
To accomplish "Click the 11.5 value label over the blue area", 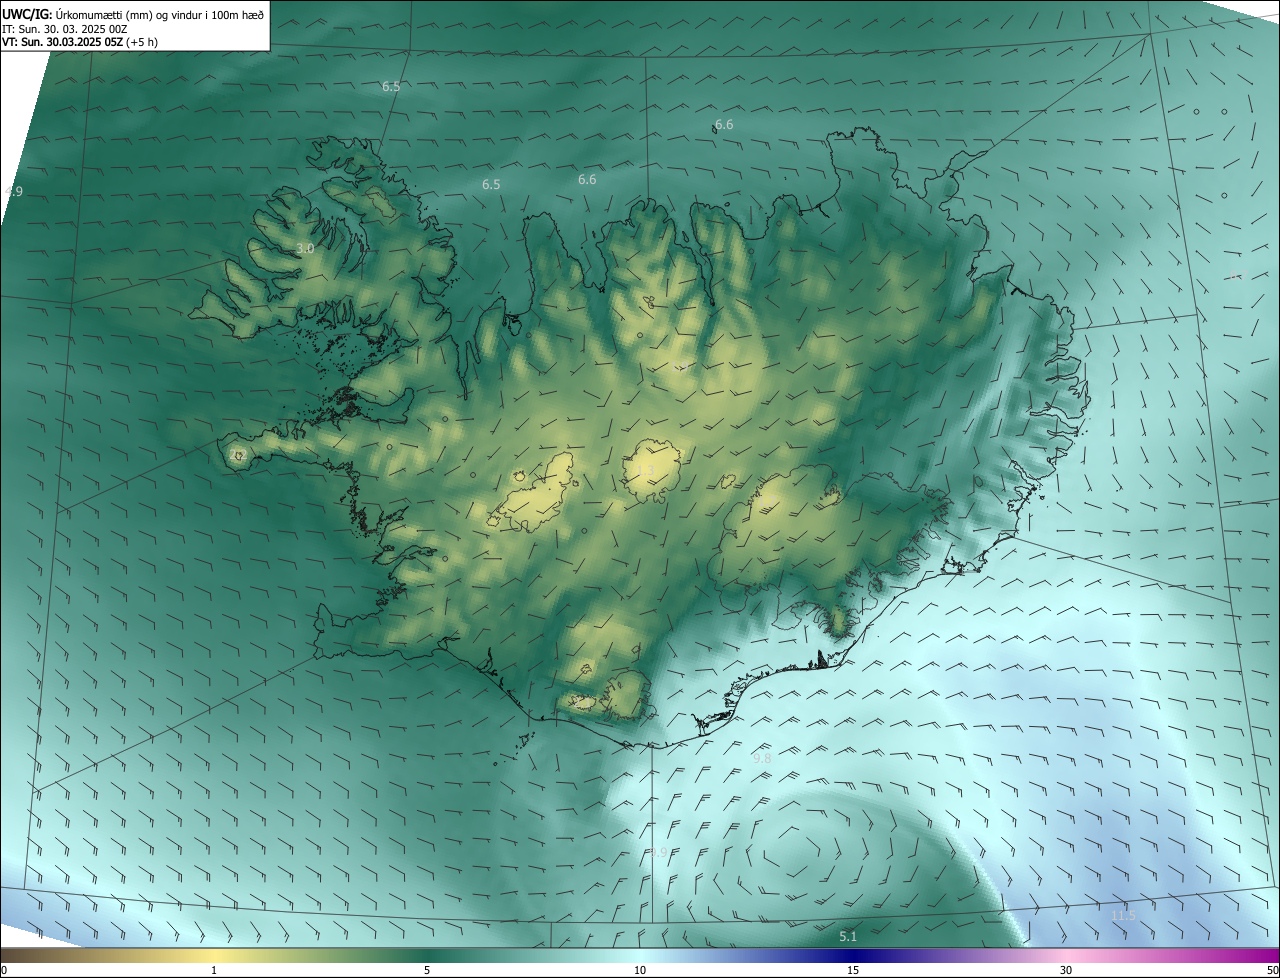I will (x=1124, y=915).
